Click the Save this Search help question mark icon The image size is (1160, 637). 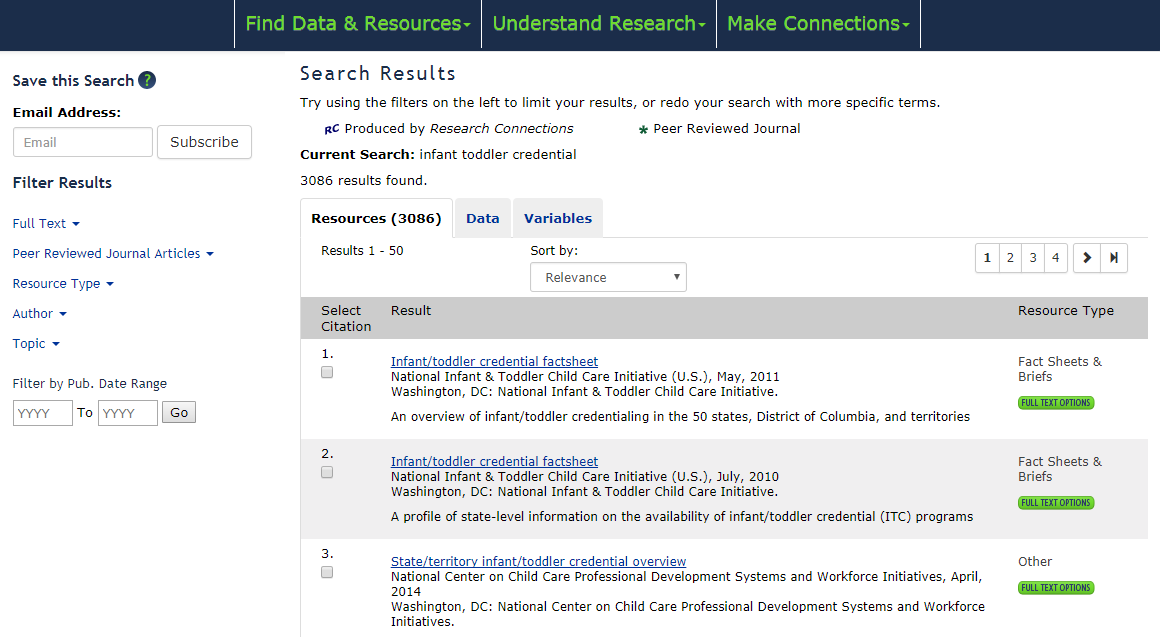[x=147, y=80]
